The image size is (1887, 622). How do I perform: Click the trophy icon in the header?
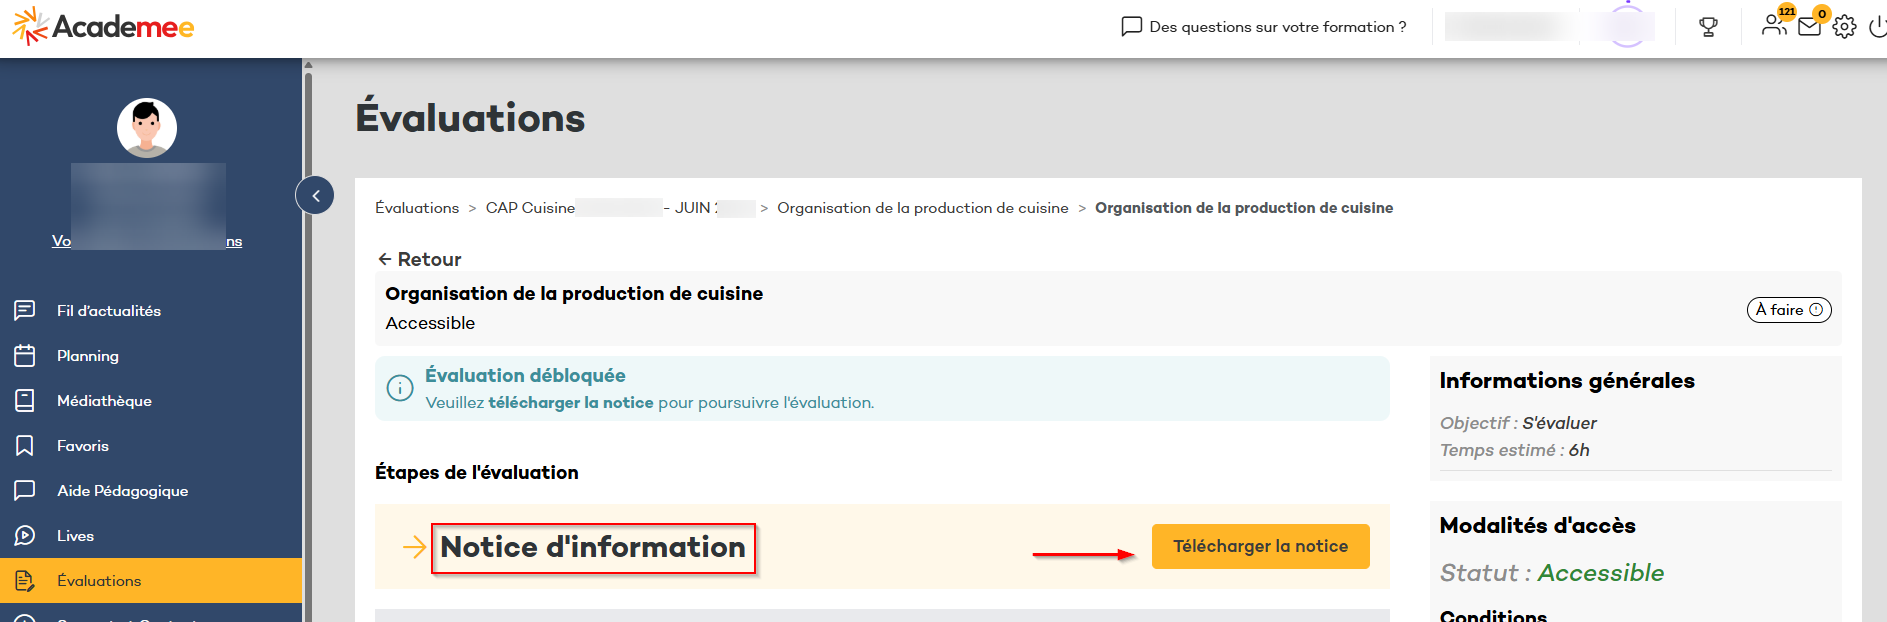pyautogui.click(x=1708, y=27)
